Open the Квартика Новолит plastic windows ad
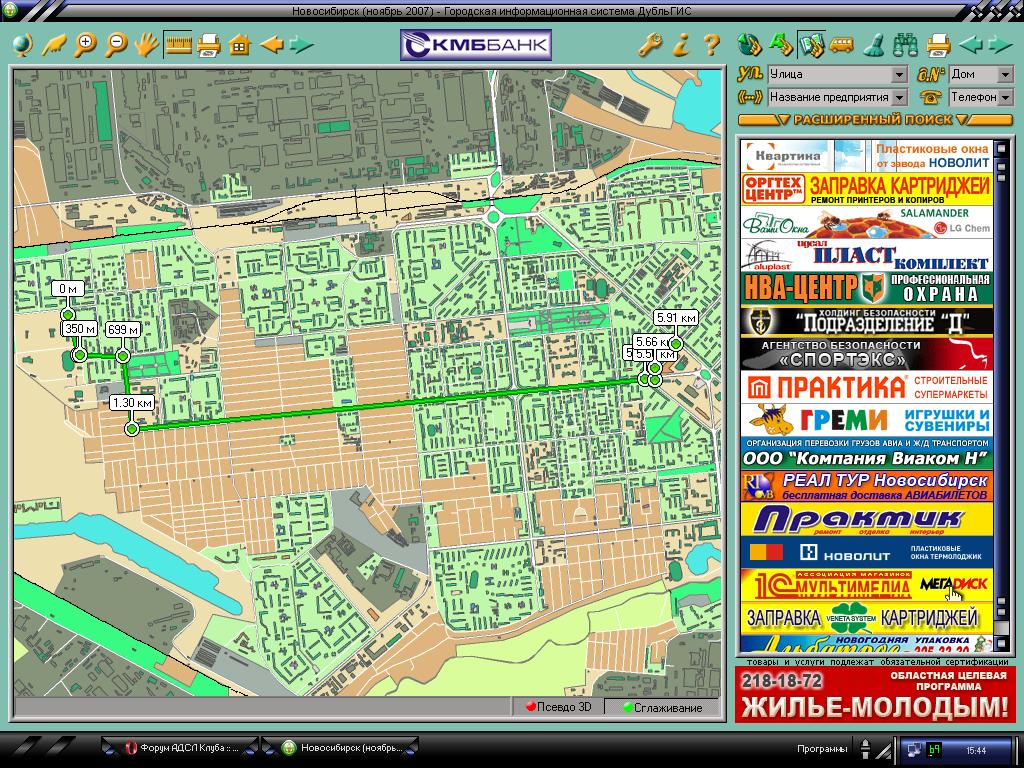This screenshot has height=768, width=1024. tap(867, 156)
